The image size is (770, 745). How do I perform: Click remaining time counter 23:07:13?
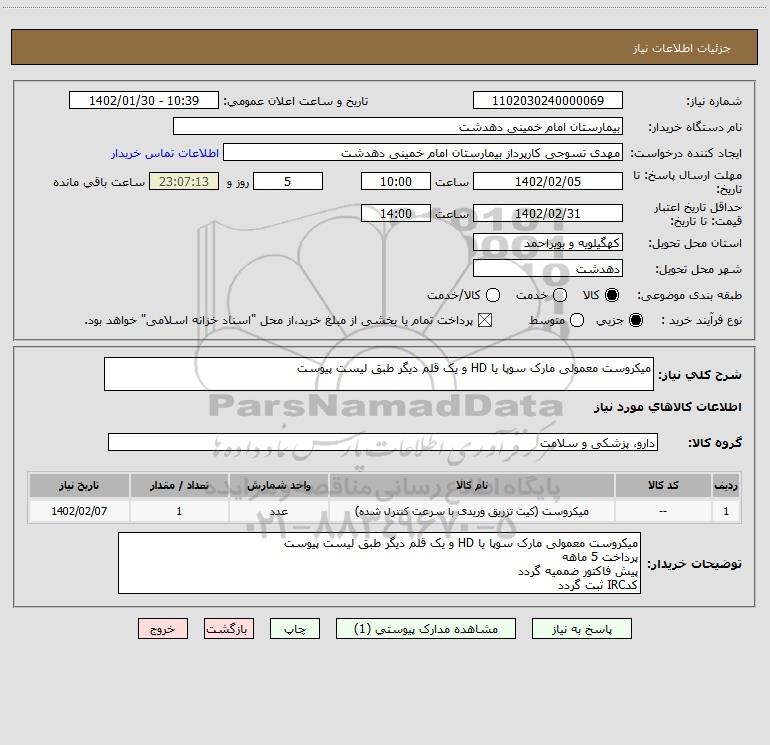click(x=184, y=181)
